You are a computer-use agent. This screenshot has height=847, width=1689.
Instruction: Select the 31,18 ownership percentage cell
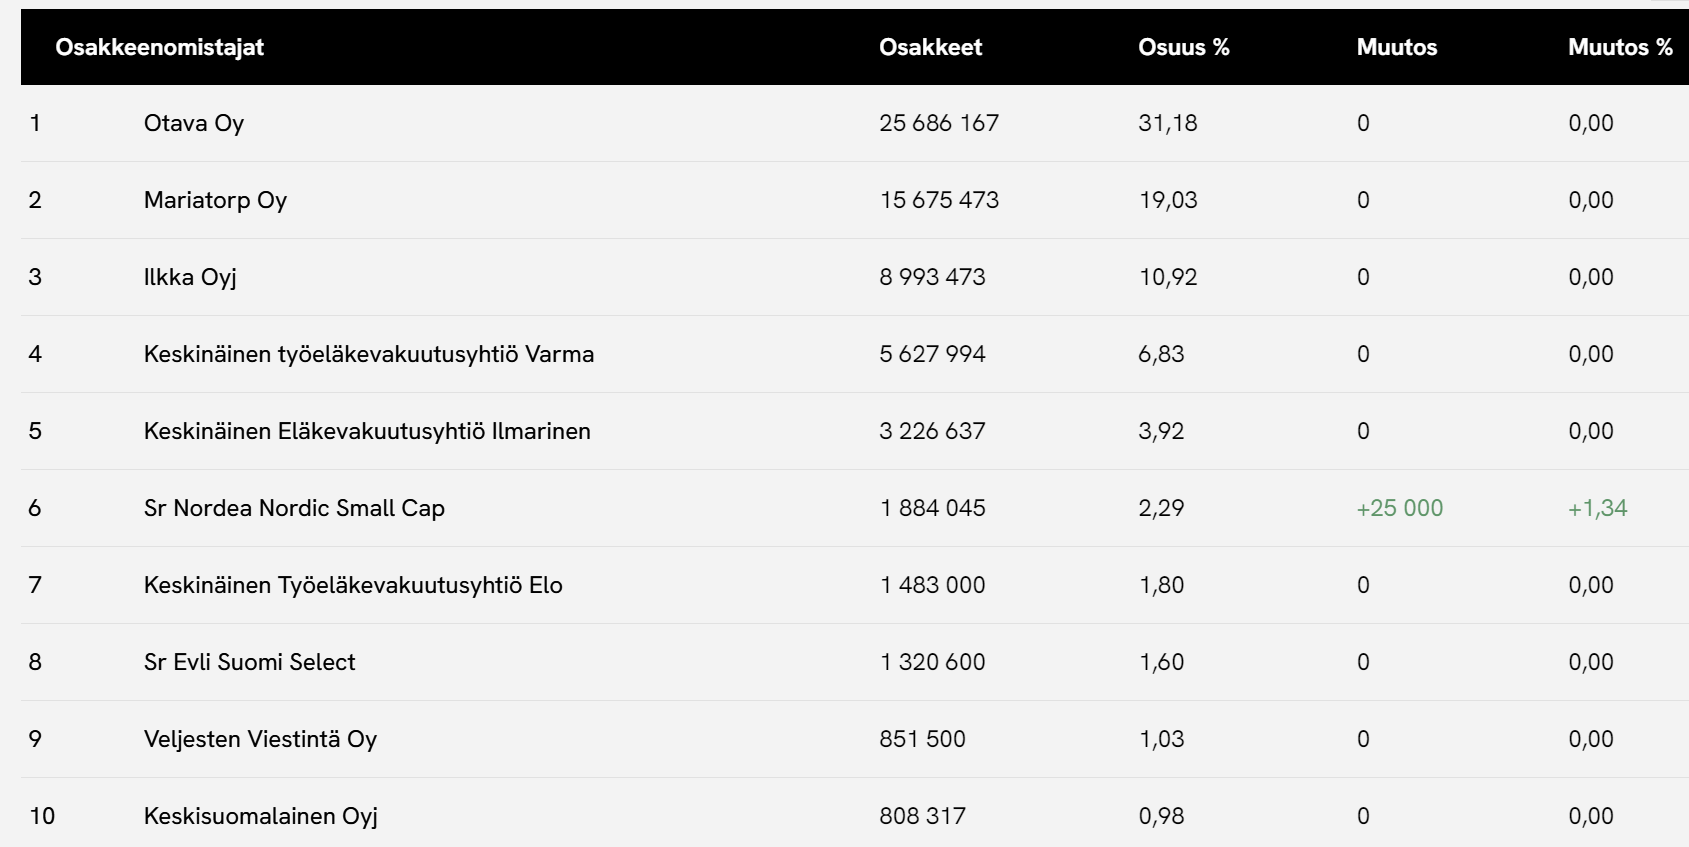pos(1167,123)
